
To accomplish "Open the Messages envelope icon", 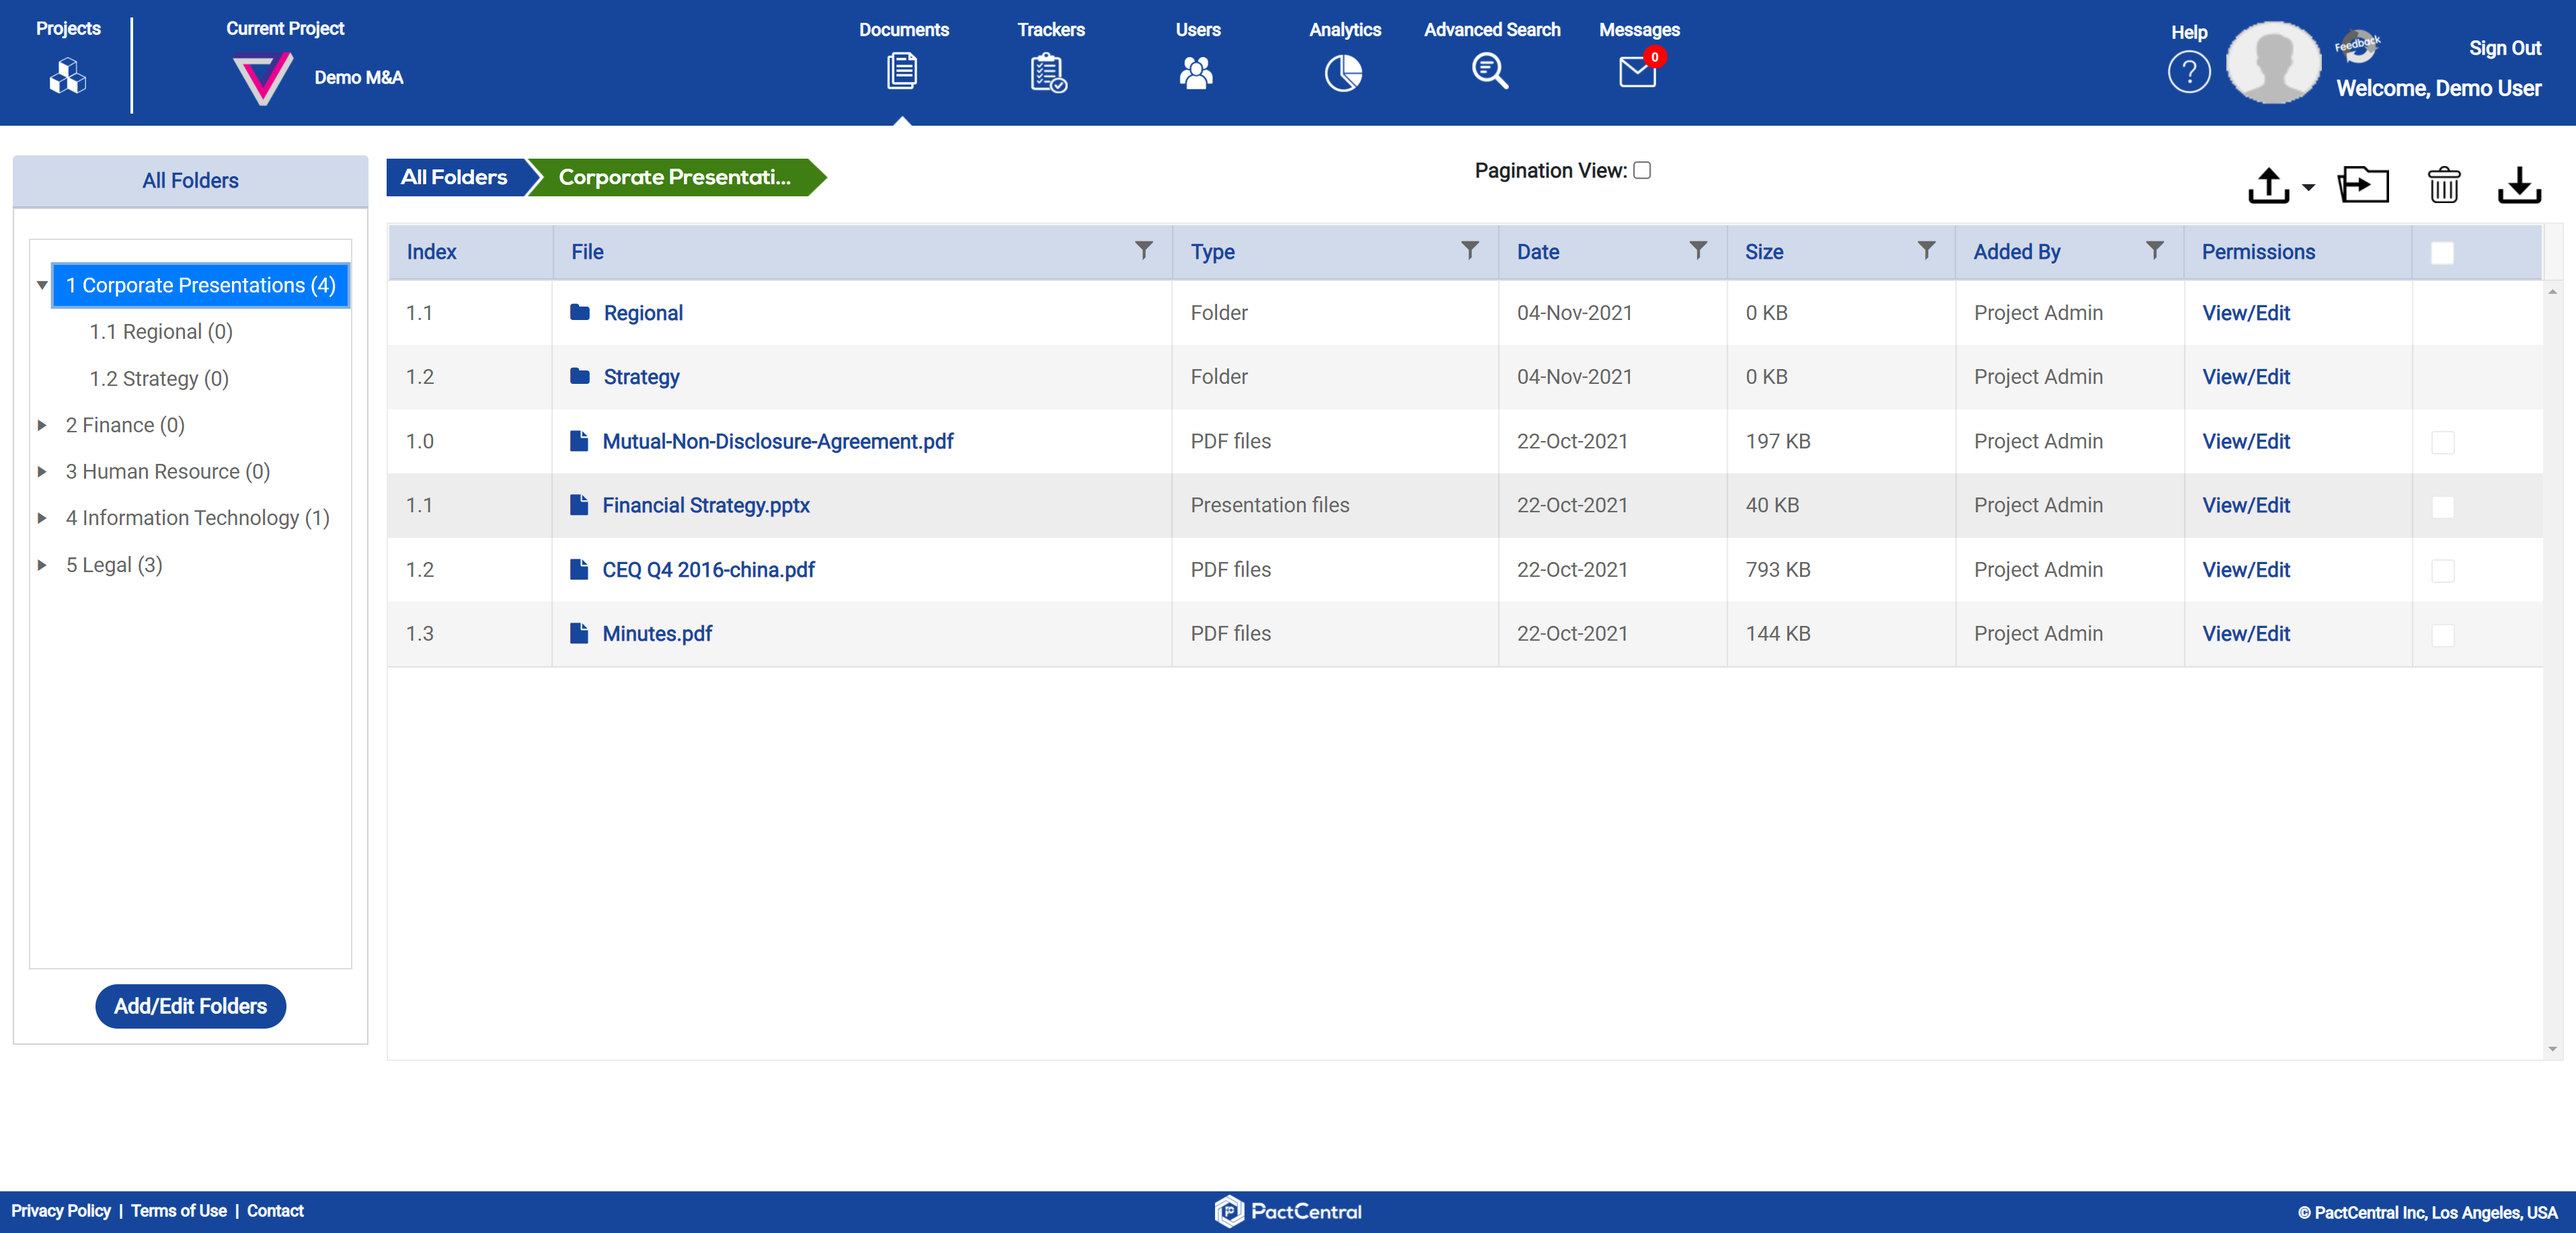I will coord(1637,72).
